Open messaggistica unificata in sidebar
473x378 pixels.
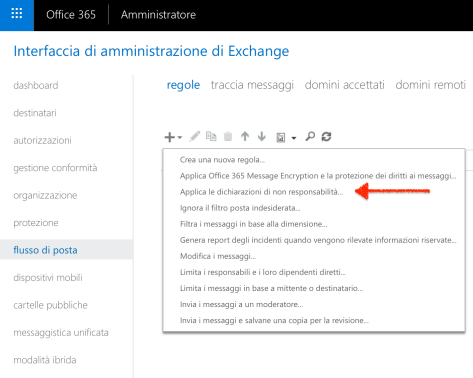pos(61,333)
